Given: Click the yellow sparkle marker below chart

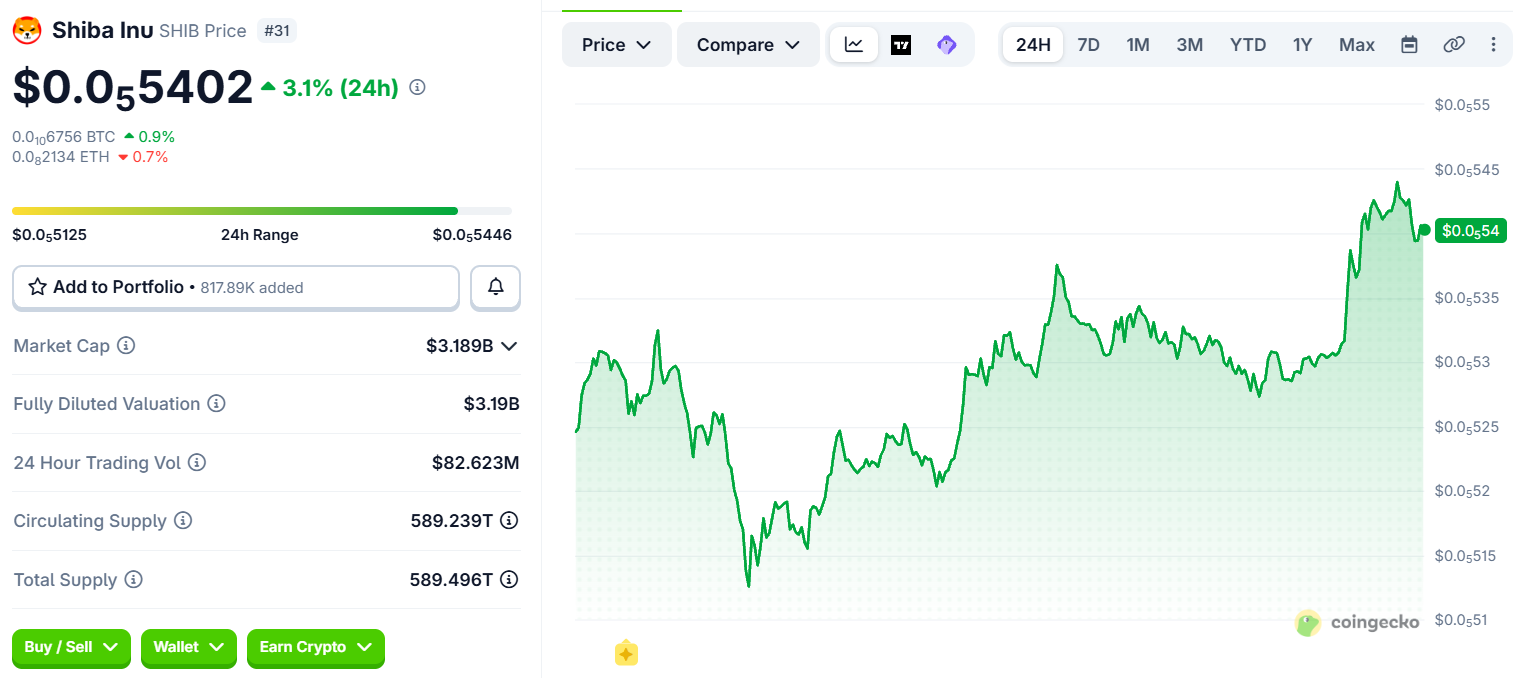Looking at the screenshot, I should pos(626,654).
